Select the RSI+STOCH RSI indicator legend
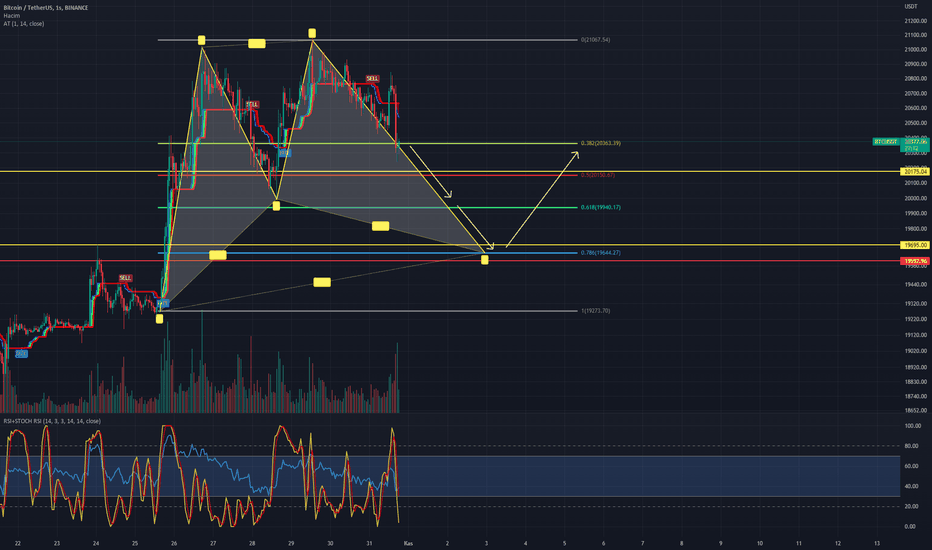This screenshot has width=932, height=550. (x=52, y=421)
